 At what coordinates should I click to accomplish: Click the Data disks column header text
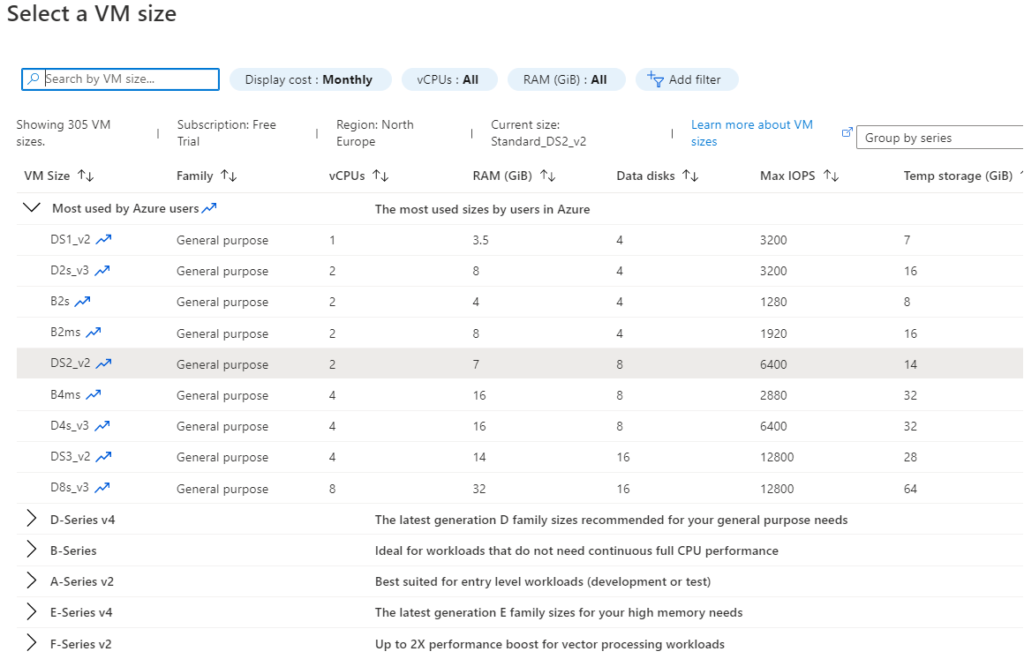[646, 176]
